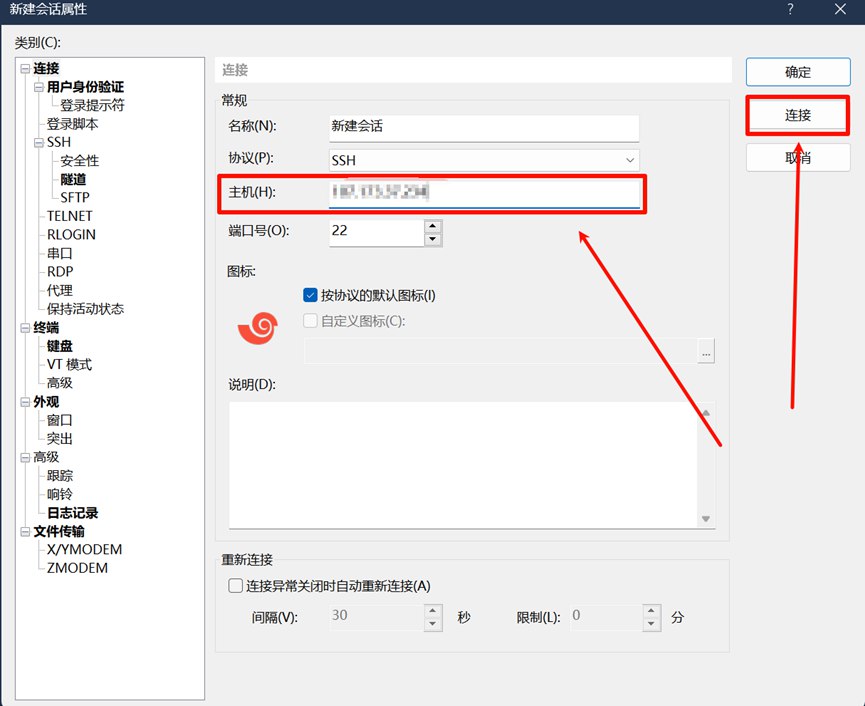The width and height of the screenshot is (865, 706).
Task: Select 日志记录 in the sidebar
Action: [71, 512]
